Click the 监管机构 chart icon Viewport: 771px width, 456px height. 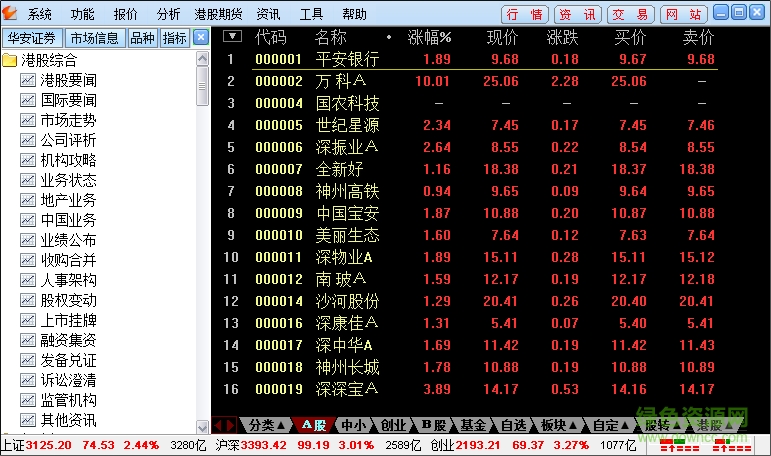click(x=28, y=400)
